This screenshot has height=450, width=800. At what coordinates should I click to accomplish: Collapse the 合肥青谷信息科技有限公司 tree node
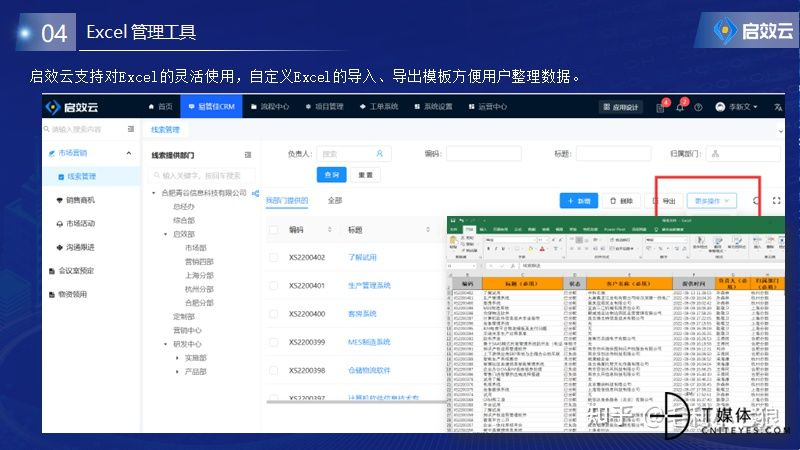[x=154, y=193]
